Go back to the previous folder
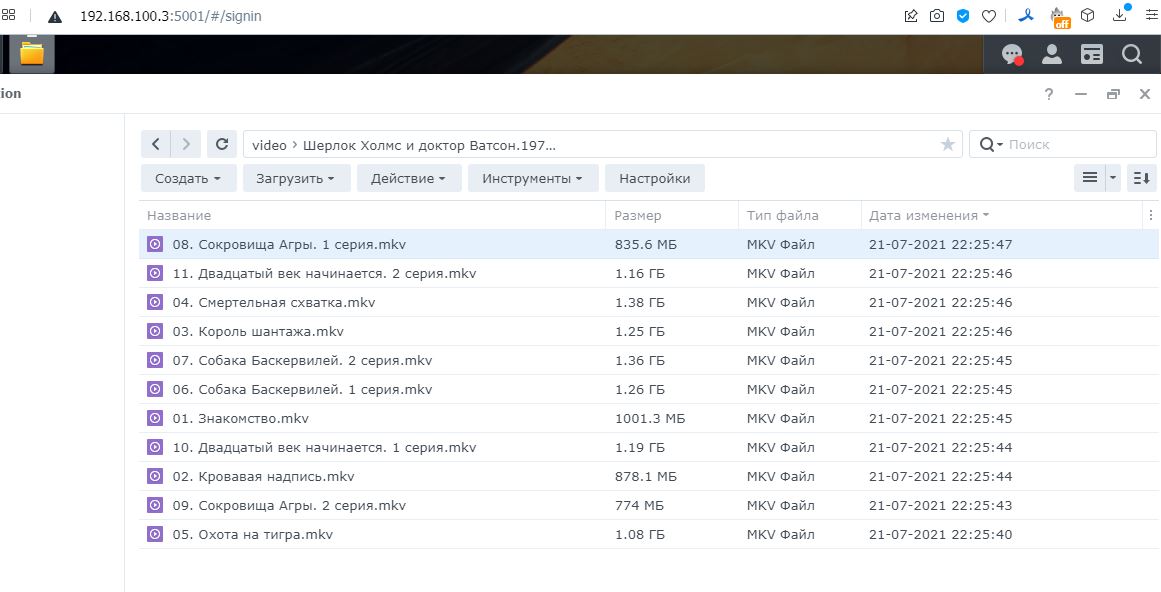 point(156,145)
